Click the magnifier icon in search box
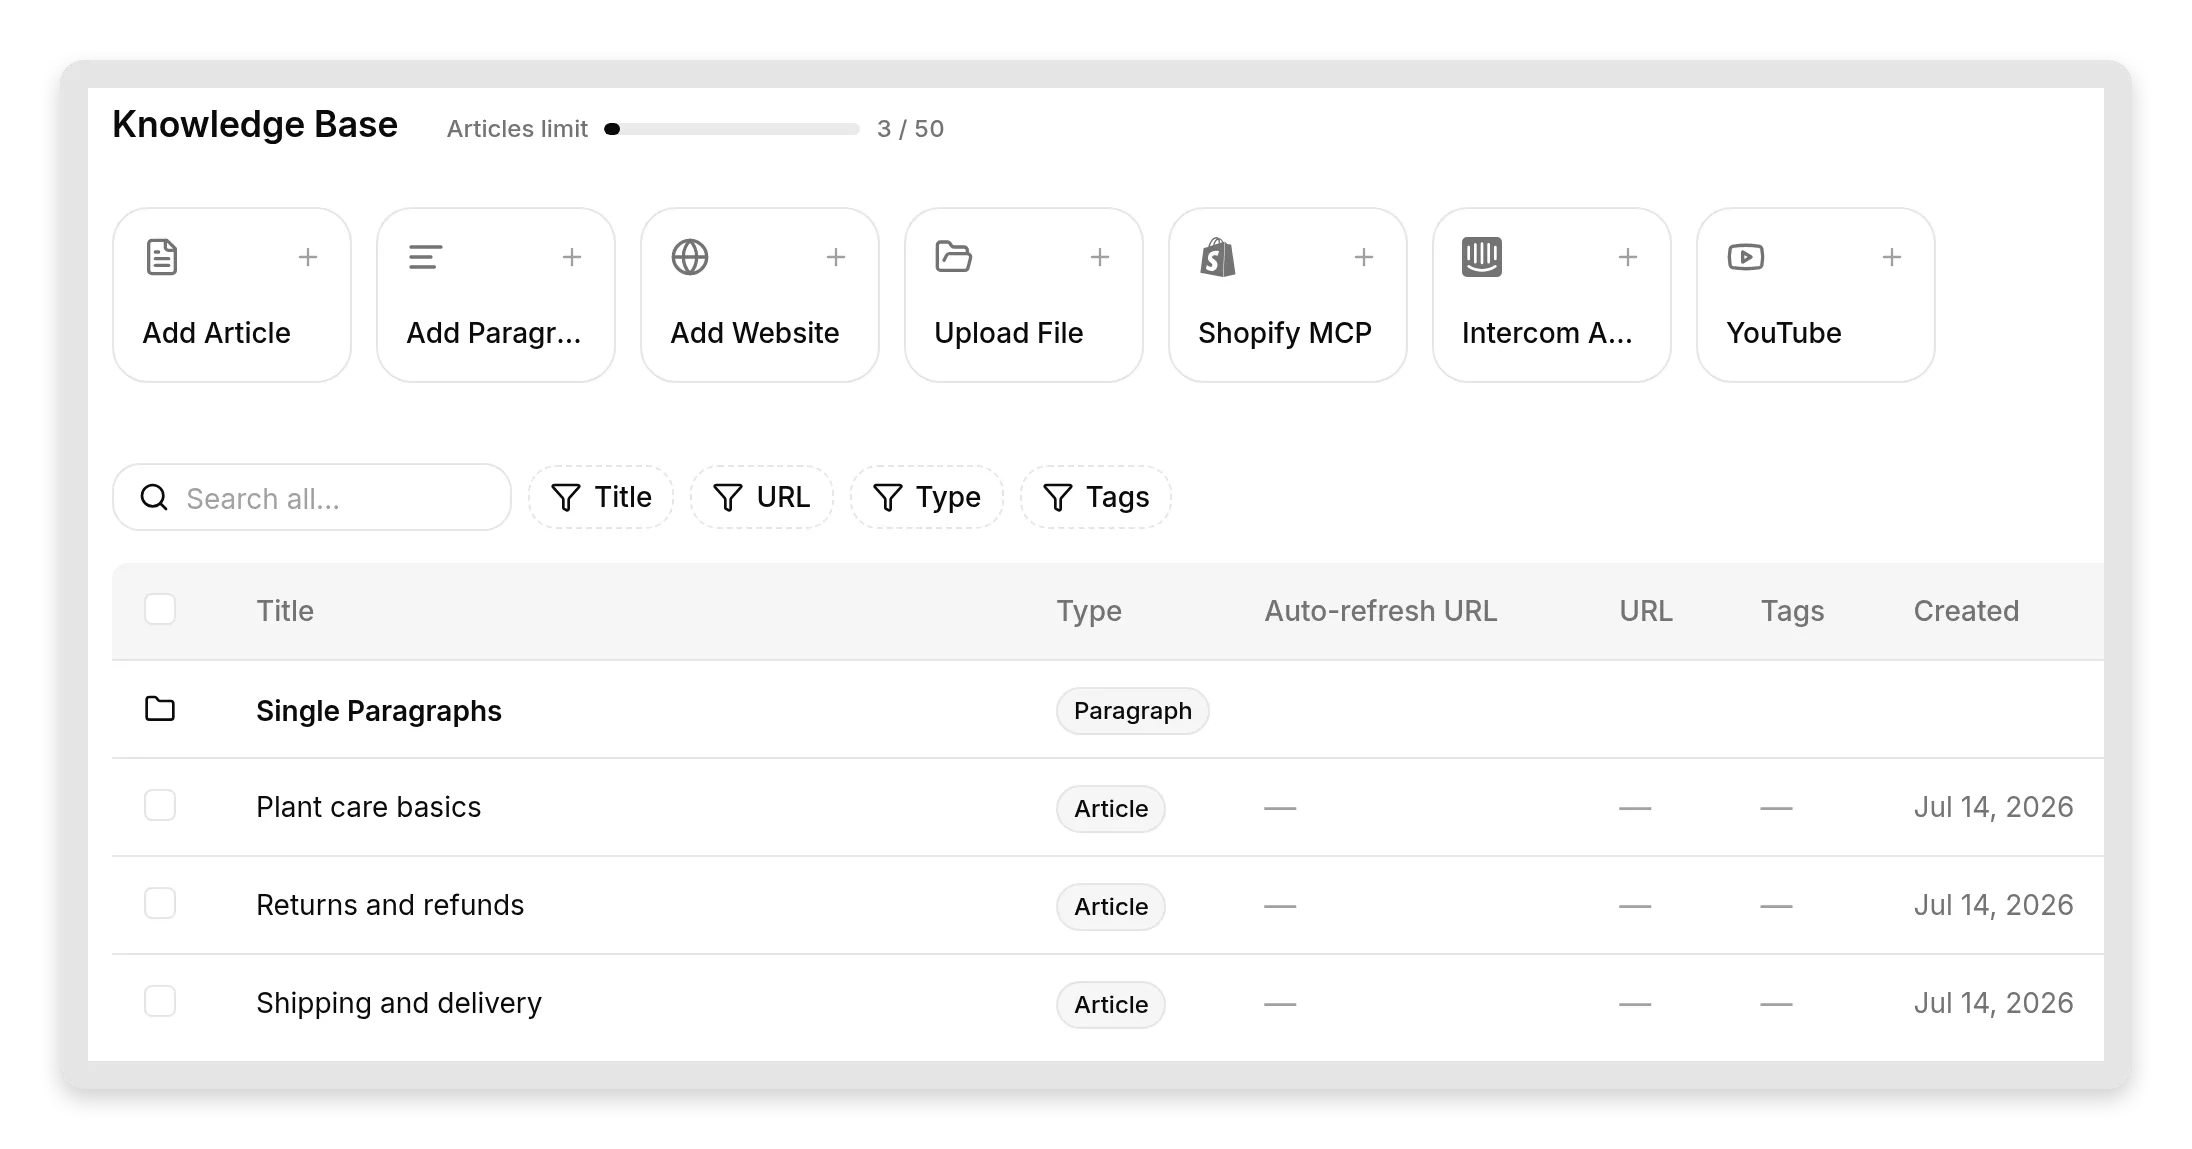The image size is (2192, 1149). coord(154,497)
